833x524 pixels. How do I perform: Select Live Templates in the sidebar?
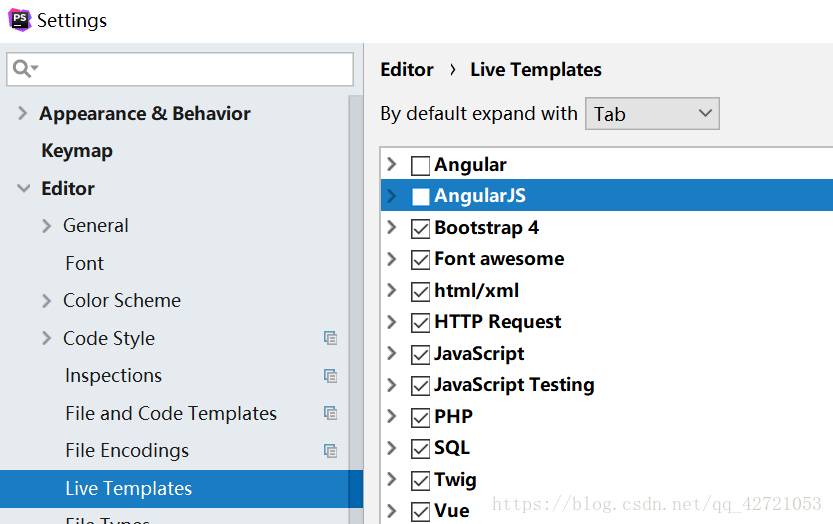pyautogui.click(x=129, y=488)
